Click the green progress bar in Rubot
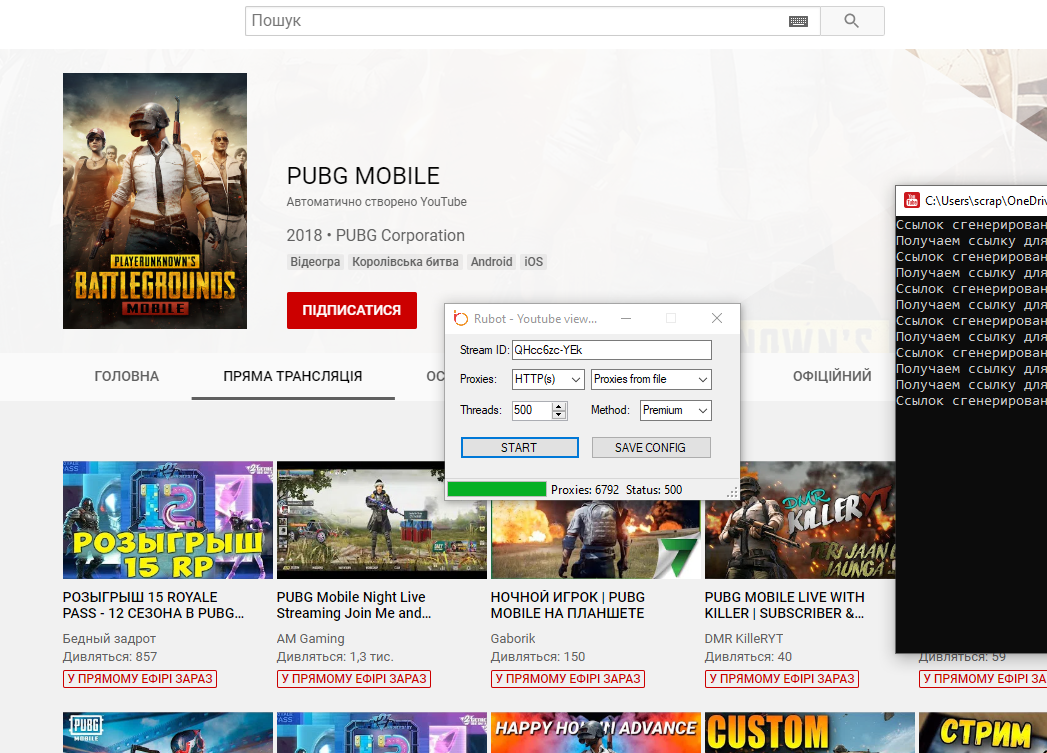Viewport: 1047px width, 753px height. [496, 490]
